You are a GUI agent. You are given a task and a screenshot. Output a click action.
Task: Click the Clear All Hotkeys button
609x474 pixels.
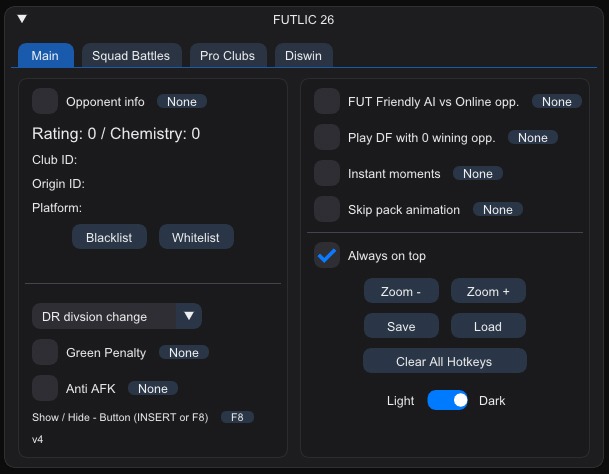coord(444,361)
